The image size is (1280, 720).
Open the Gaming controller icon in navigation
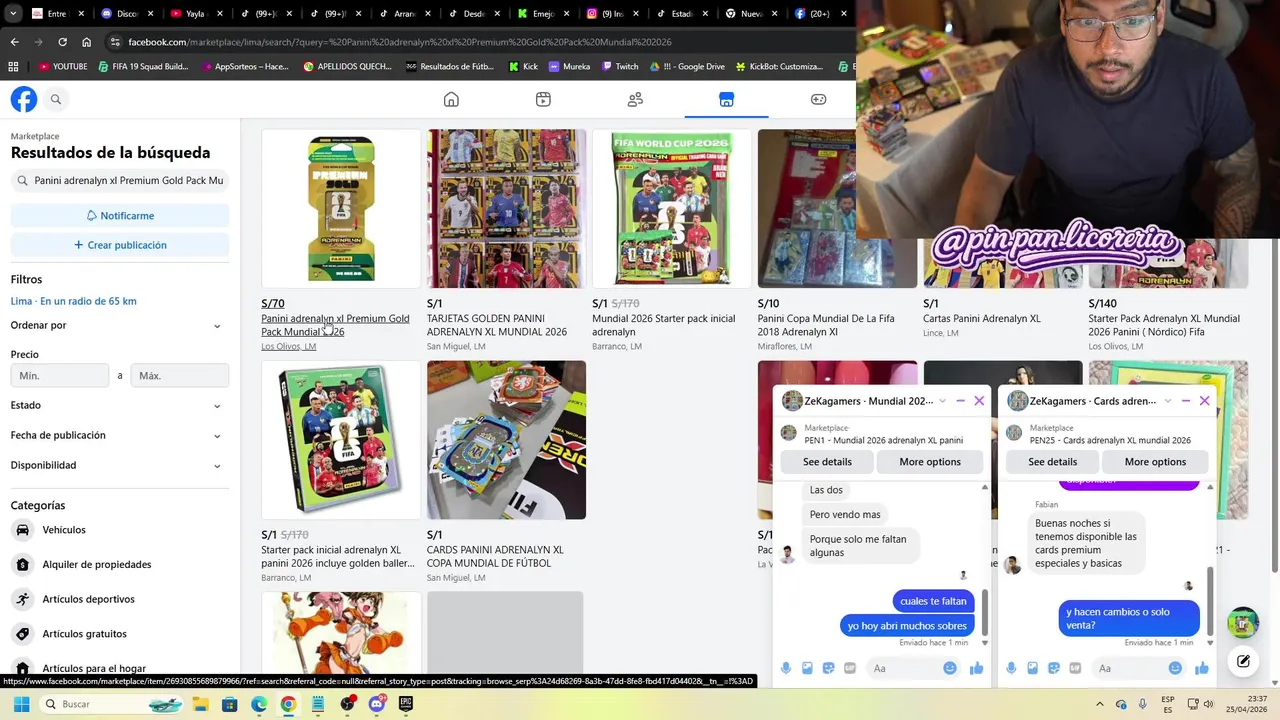coord(818,99)
